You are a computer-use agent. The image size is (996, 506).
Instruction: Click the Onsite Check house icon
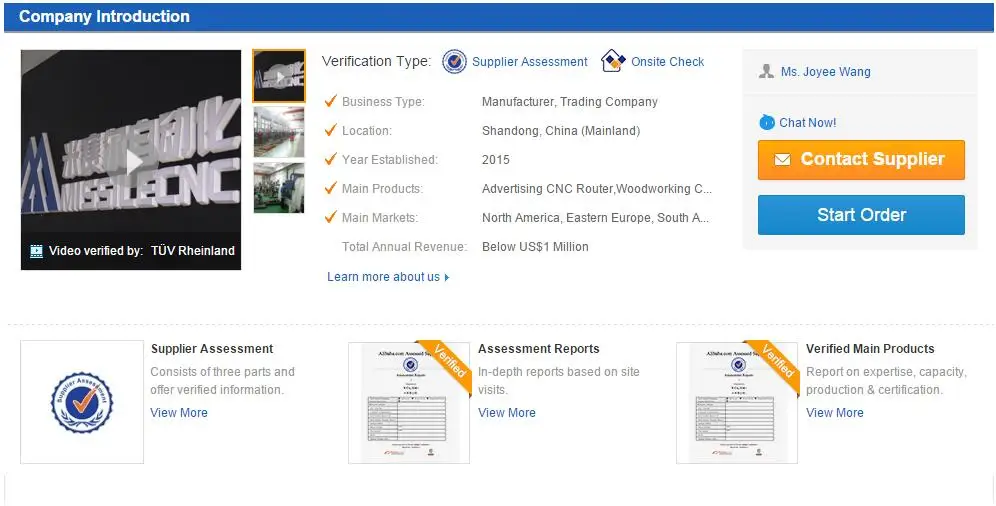[x=613, y=62]
